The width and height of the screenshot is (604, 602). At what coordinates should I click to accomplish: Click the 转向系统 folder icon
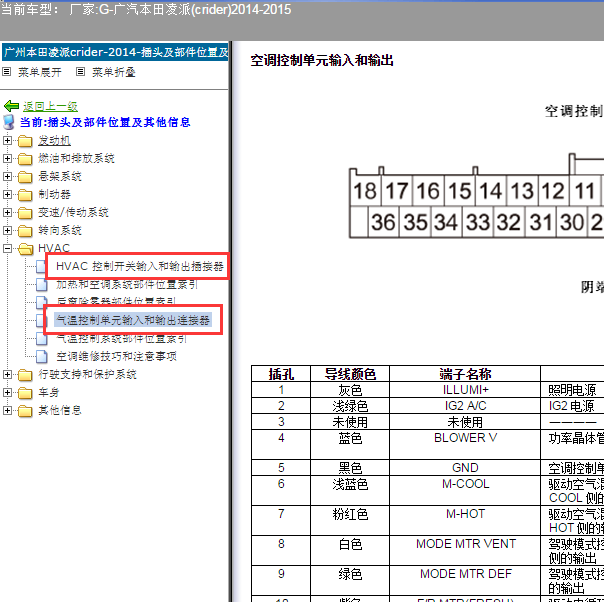[x=25, y=231]
